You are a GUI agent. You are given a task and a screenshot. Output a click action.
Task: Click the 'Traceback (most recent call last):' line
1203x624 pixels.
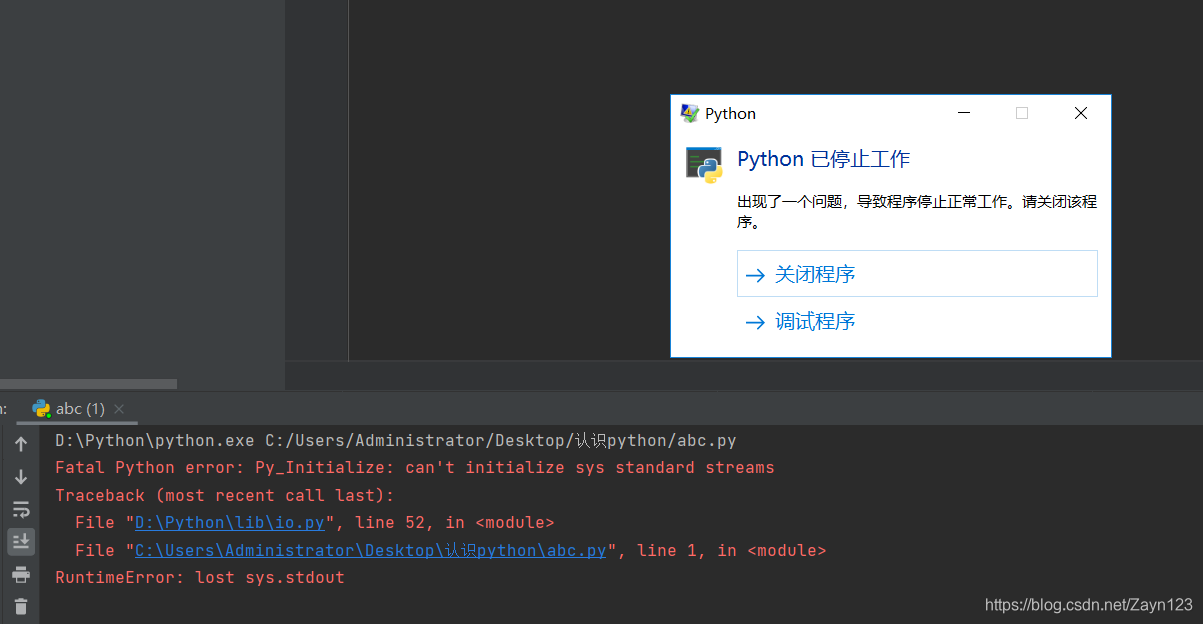(225, 496)
